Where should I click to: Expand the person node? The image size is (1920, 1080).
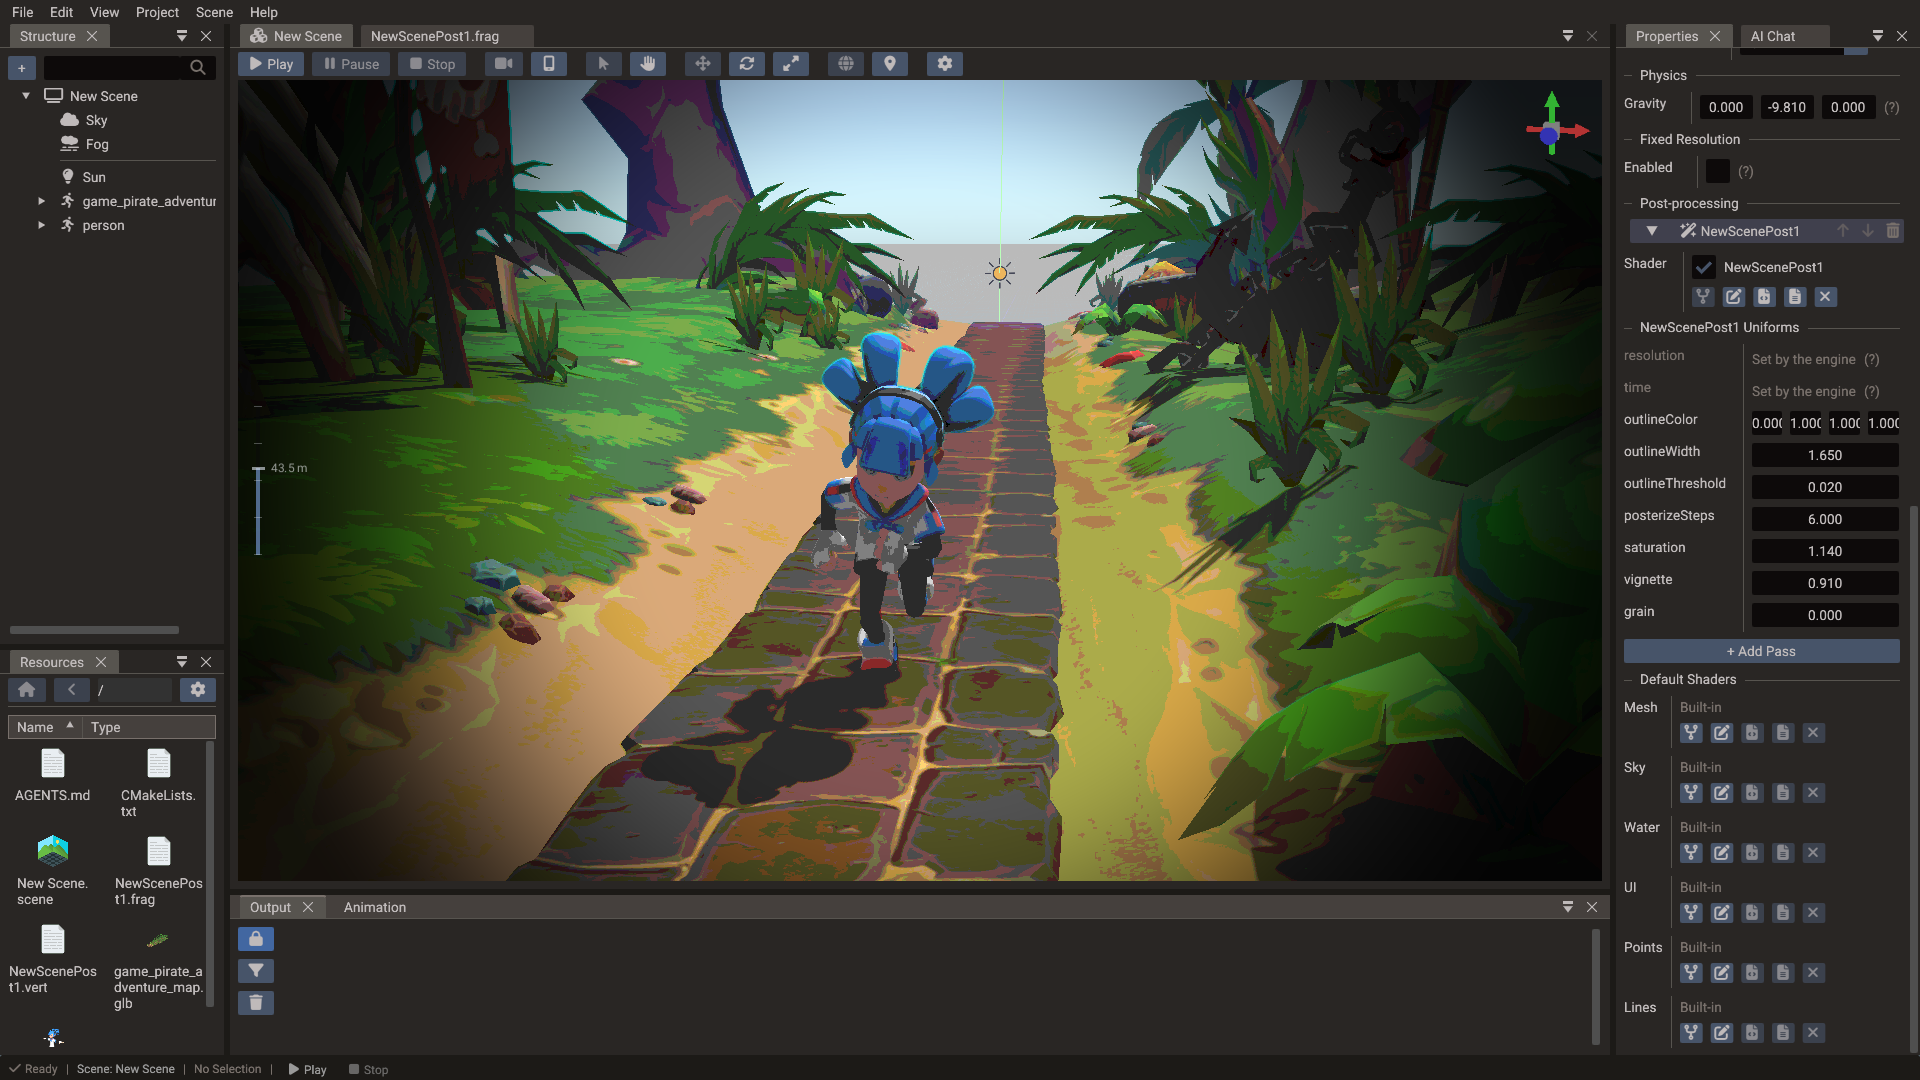41,225
